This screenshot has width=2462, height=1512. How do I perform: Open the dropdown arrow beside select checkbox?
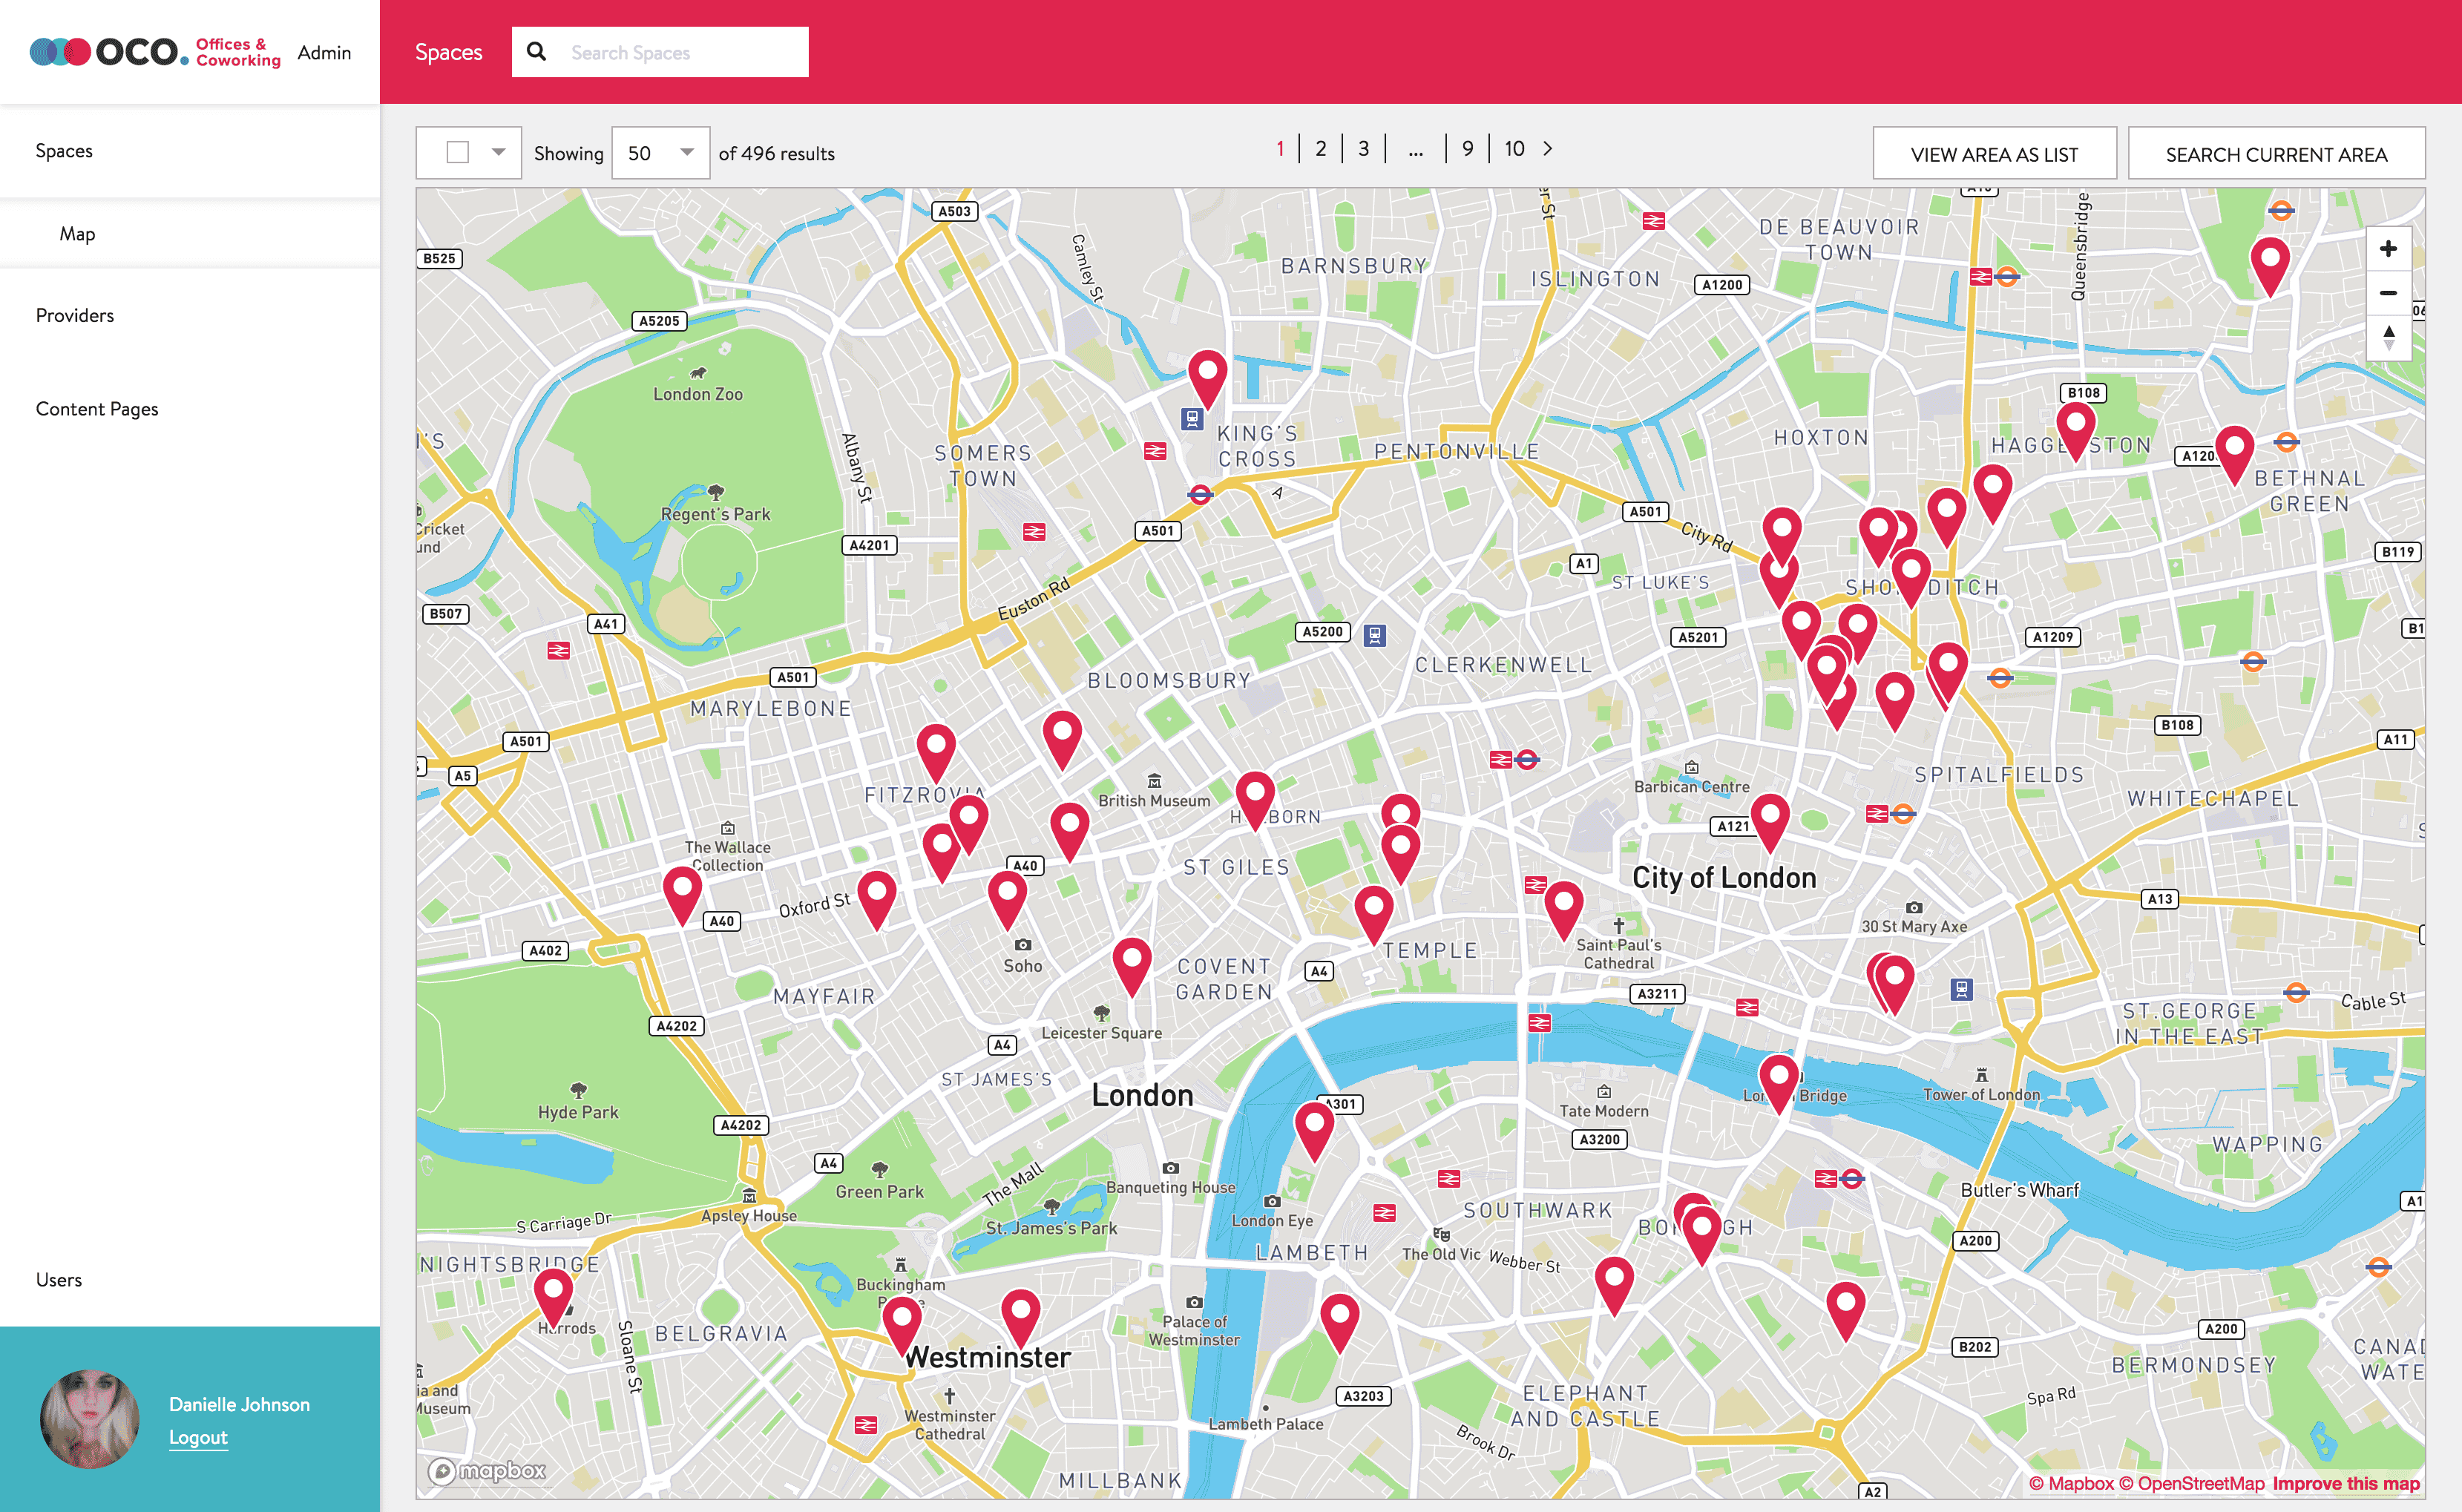point(498,153)
